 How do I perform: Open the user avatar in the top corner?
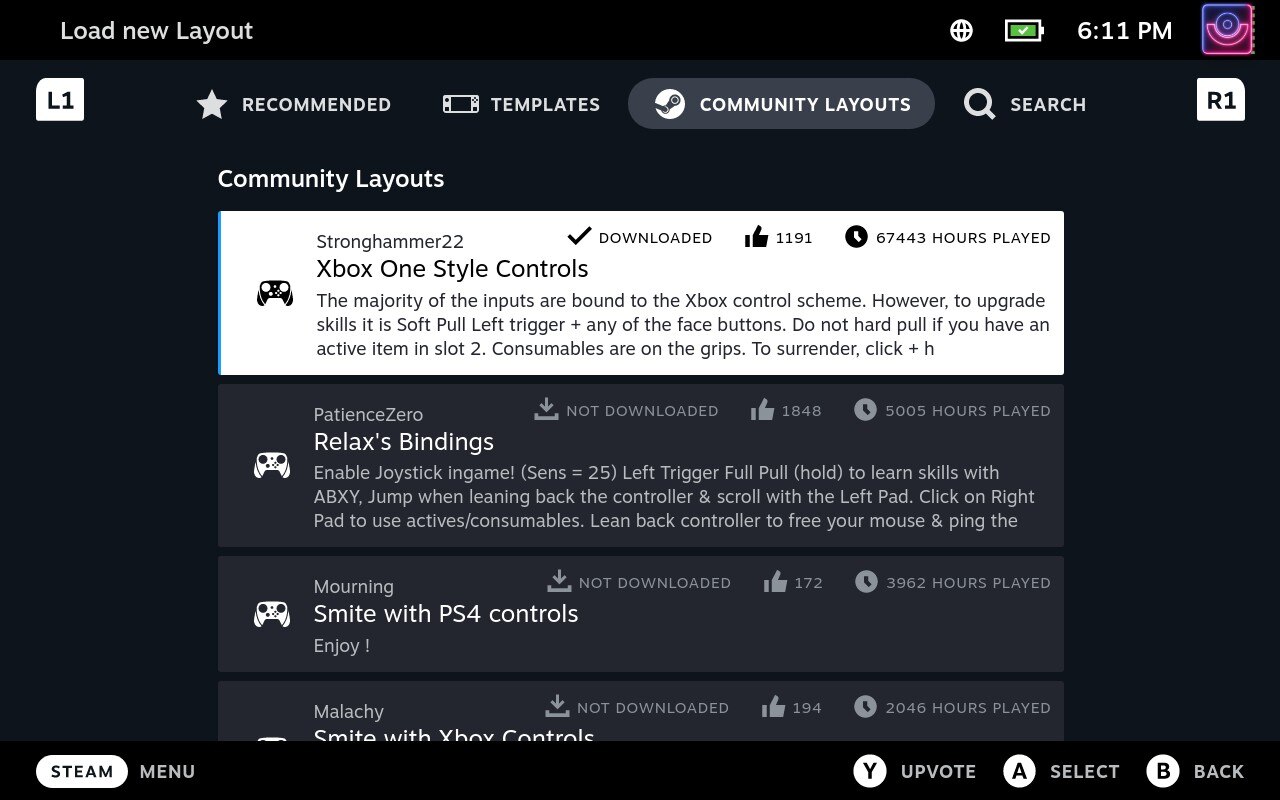pos(1229,30)
